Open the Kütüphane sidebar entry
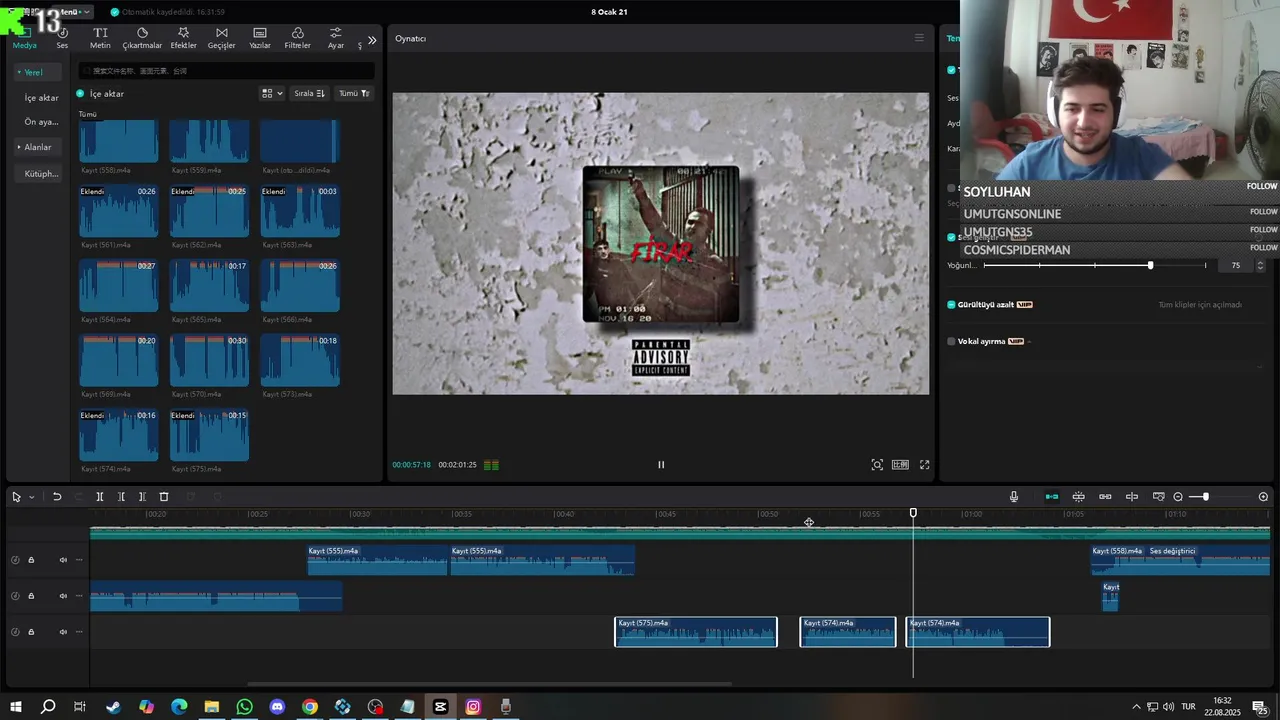 pos(42,174)
